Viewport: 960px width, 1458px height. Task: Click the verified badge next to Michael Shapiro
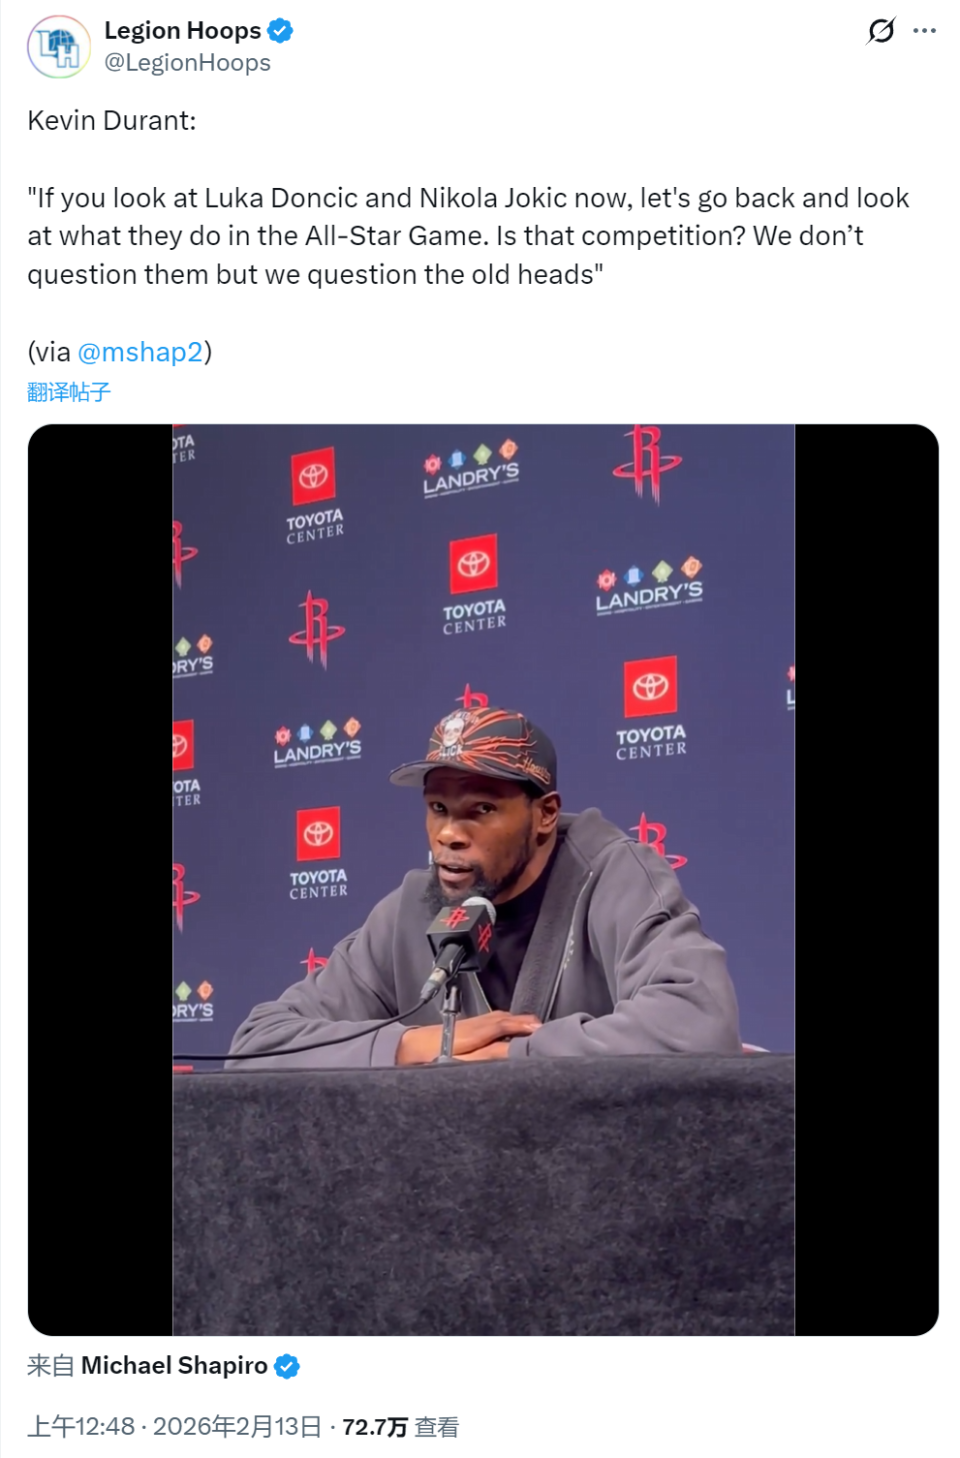287,1366
